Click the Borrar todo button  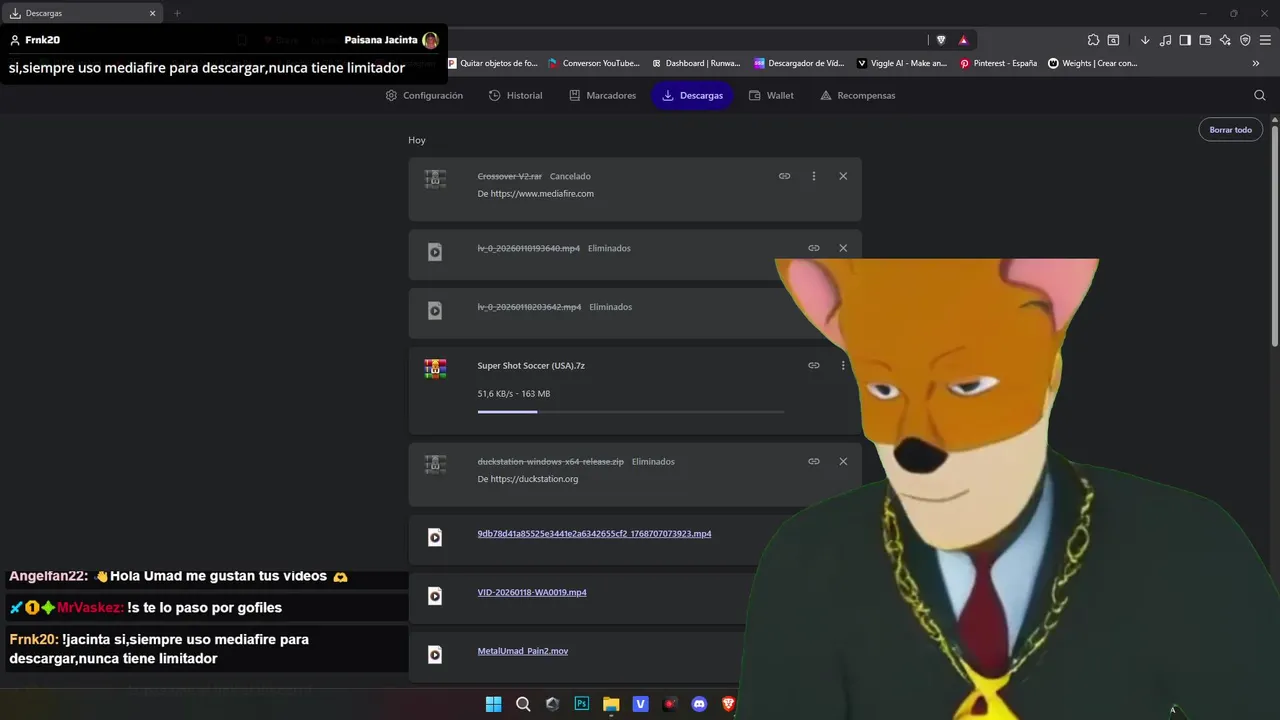coord(1230,130)
